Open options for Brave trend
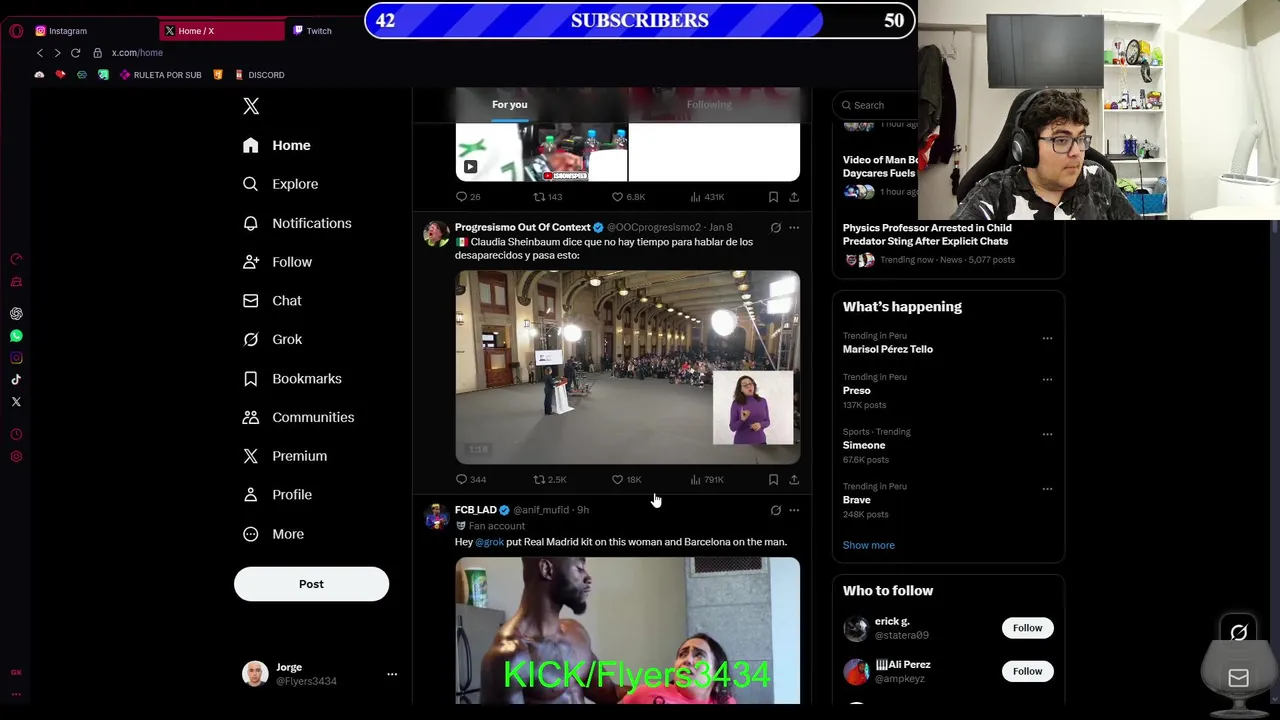 (x=1047, y=489)
